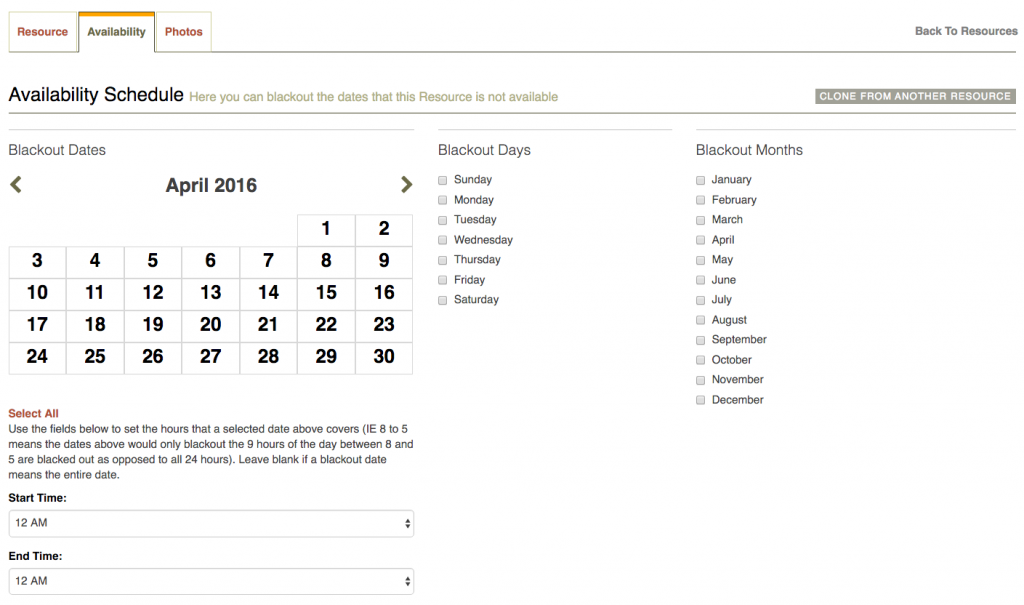Select April 15 on the calendar

click(x=326, y=293)
